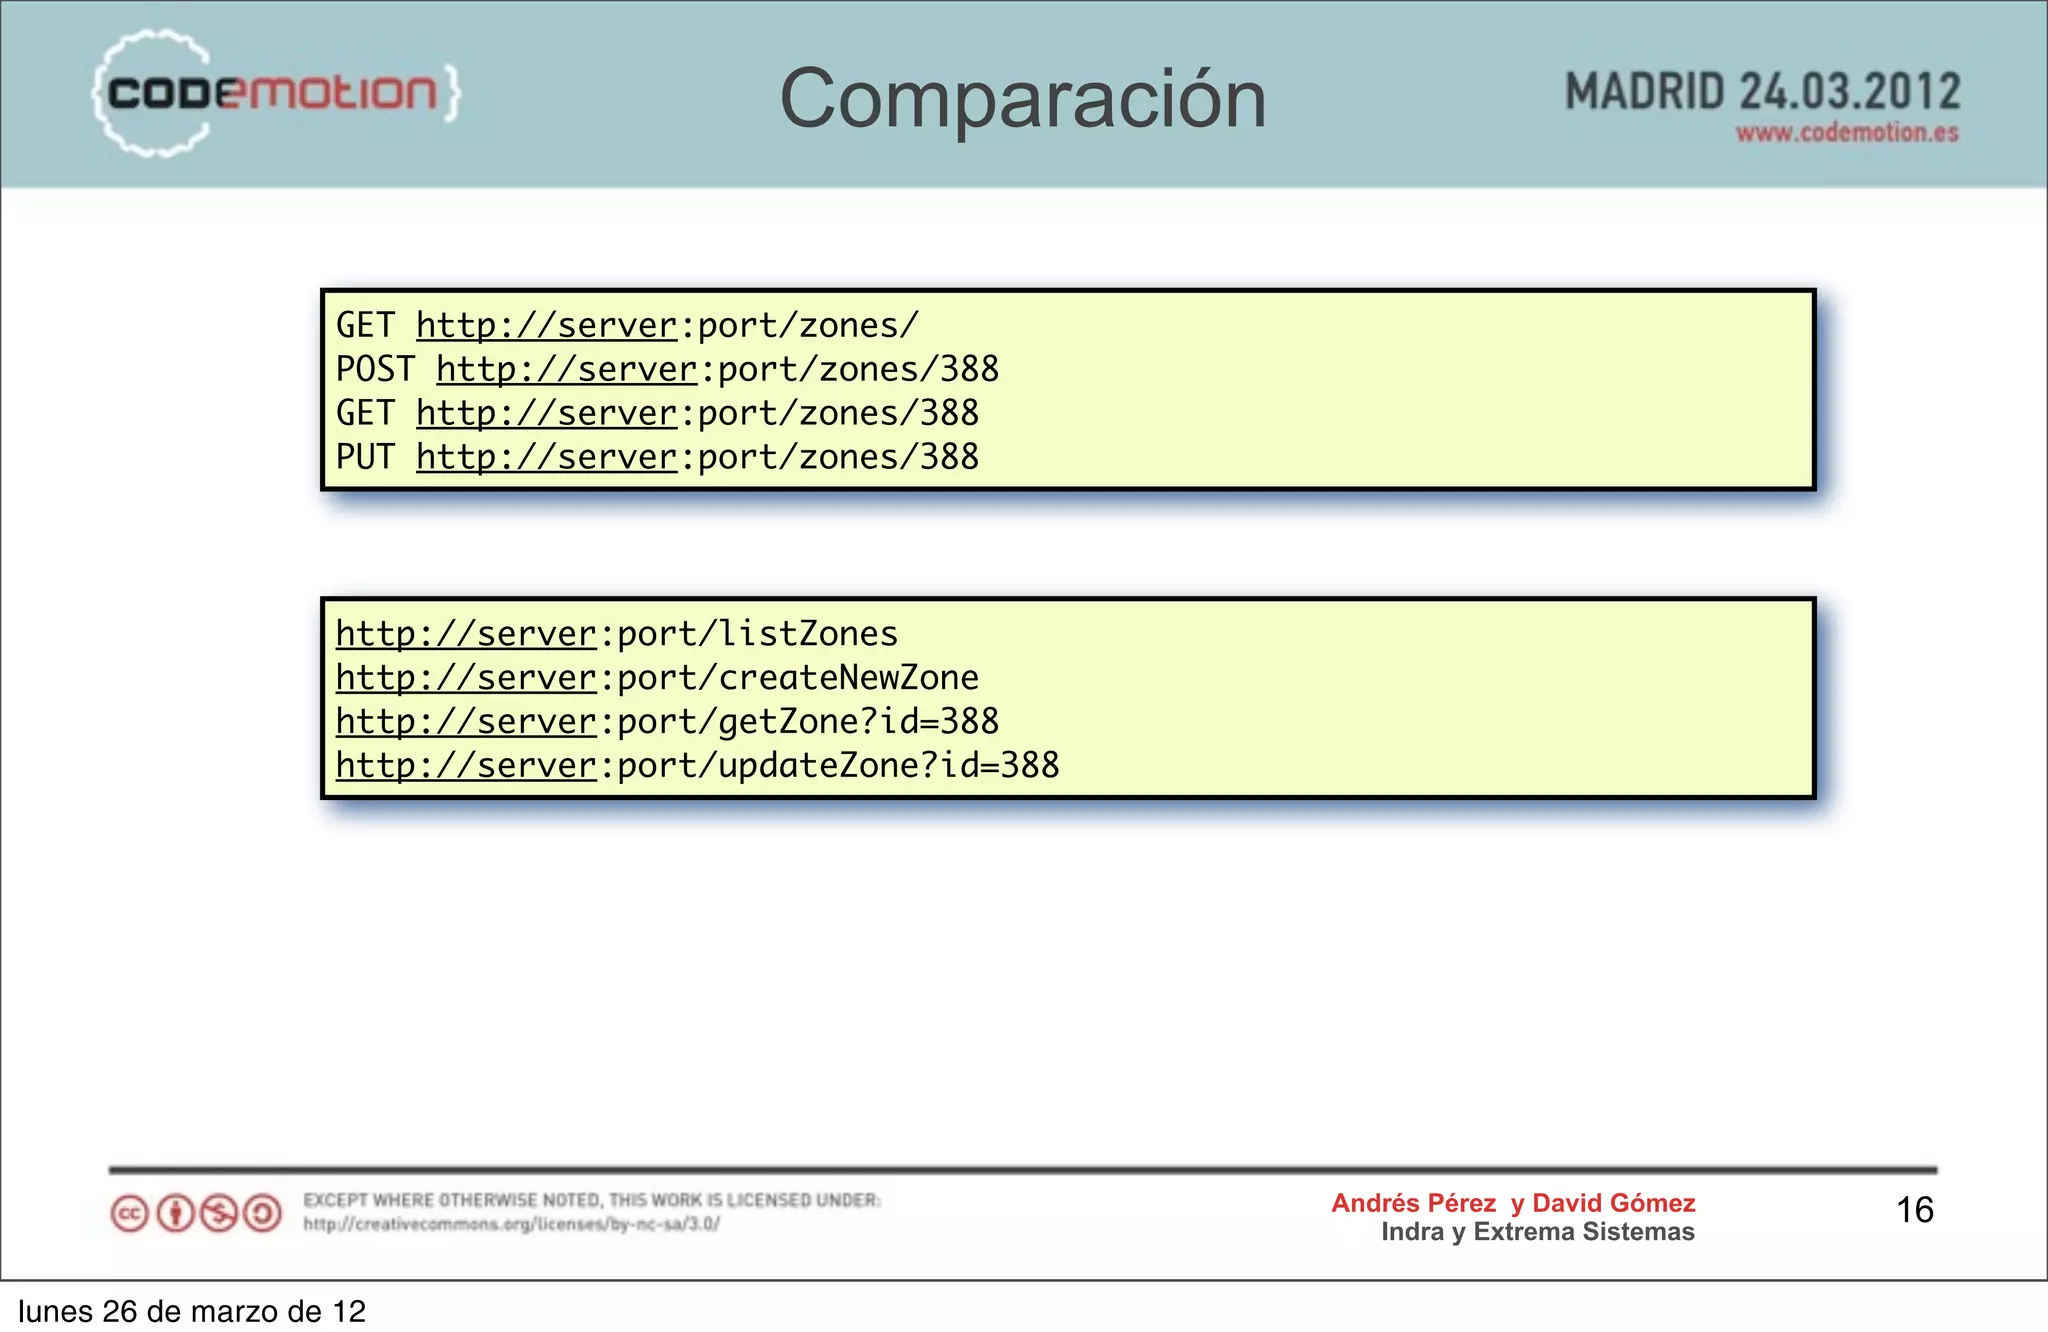Viewport: 2048px width, 1332px height.
Task: Click the Codemotion logo
Action: (277, 93)
